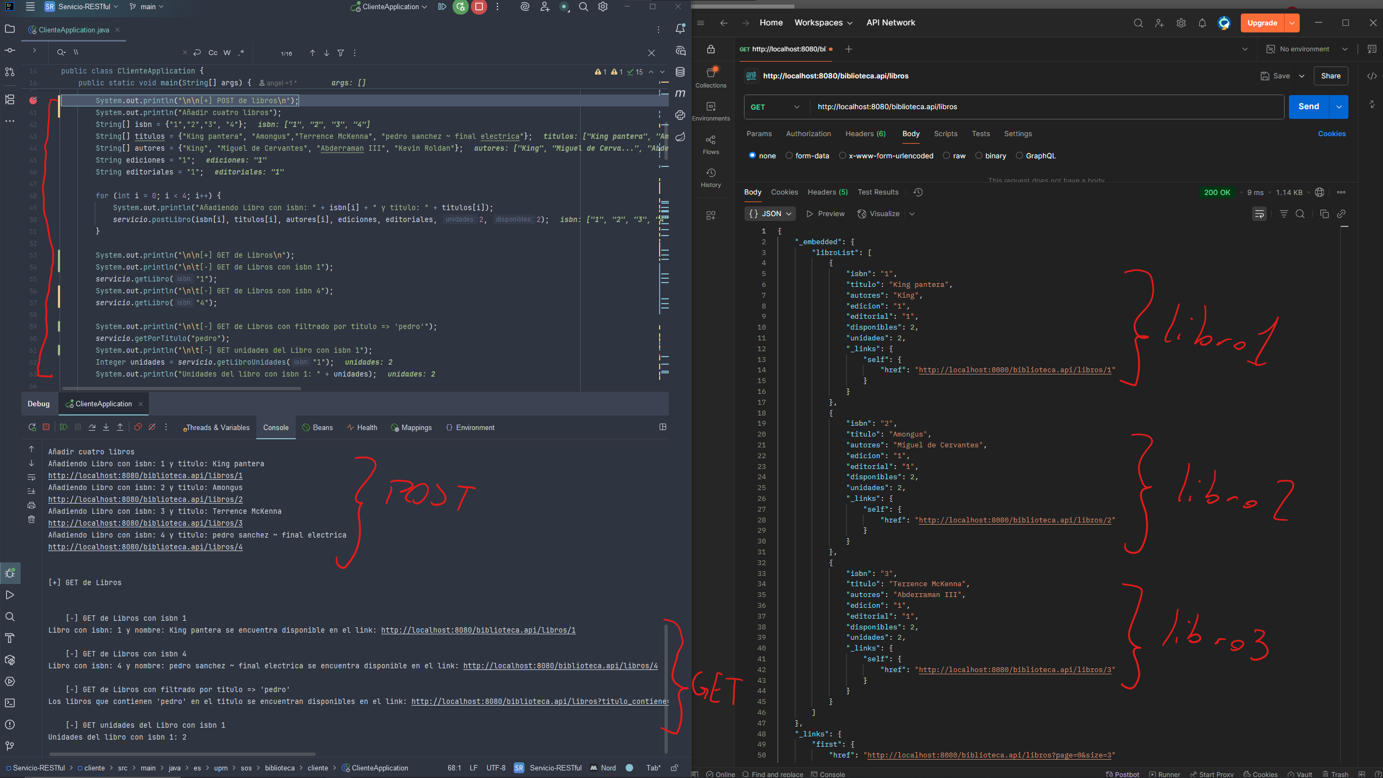Open Flows in Postman sidebar
The height and width of the screenshot is (778, 1383).
711,144
